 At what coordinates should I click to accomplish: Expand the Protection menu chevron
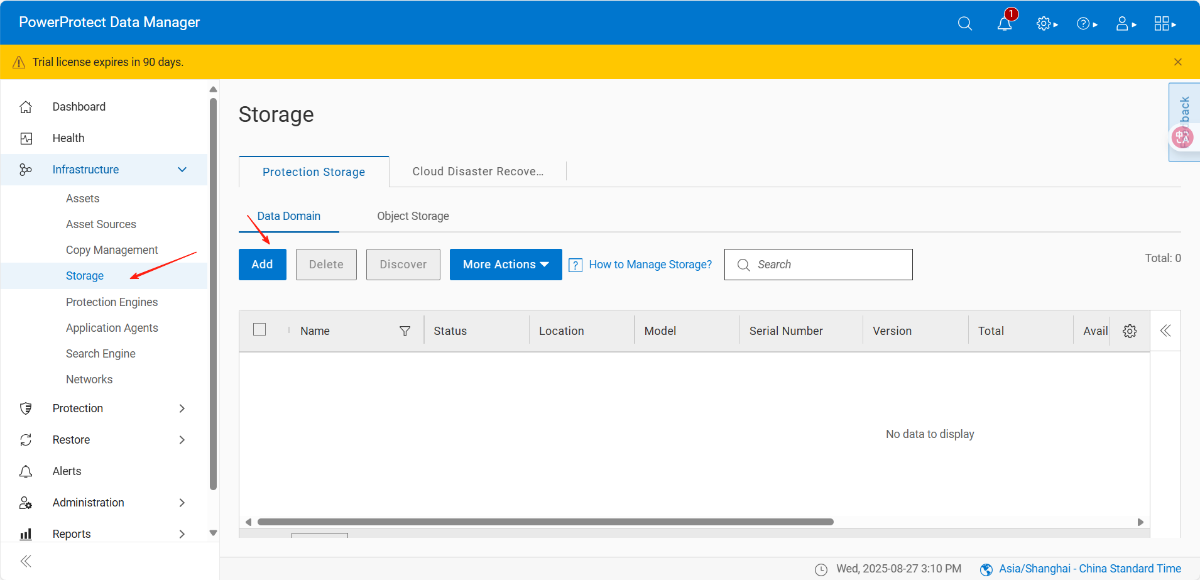click(x=182, y=408)
